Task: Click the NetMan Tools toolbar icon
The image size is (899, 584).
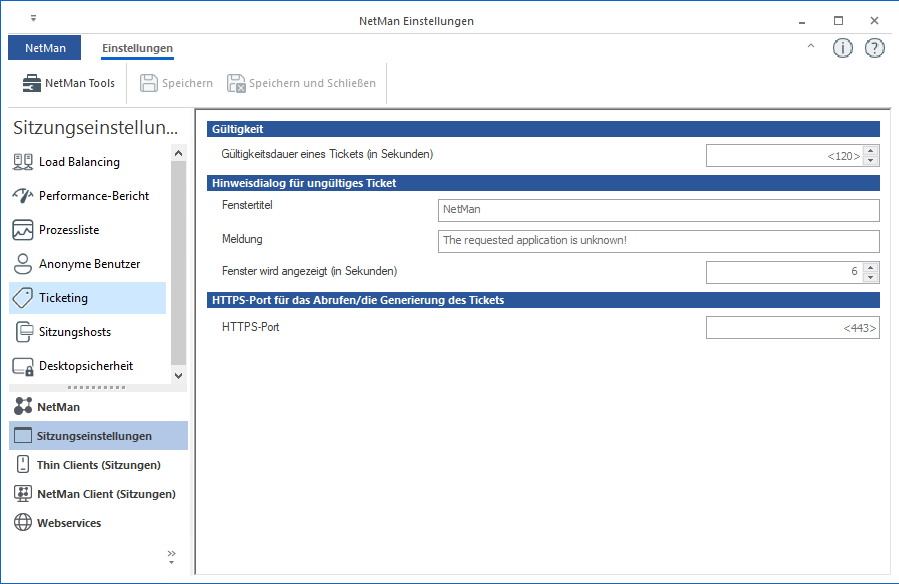Action: [66, 83]
